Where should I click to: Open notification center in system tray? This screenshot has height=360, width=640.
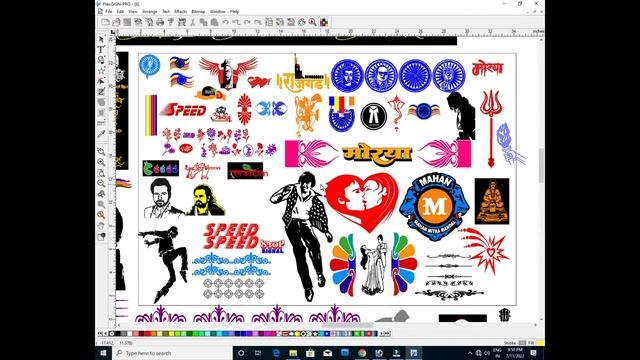click(x=533, y=353)
